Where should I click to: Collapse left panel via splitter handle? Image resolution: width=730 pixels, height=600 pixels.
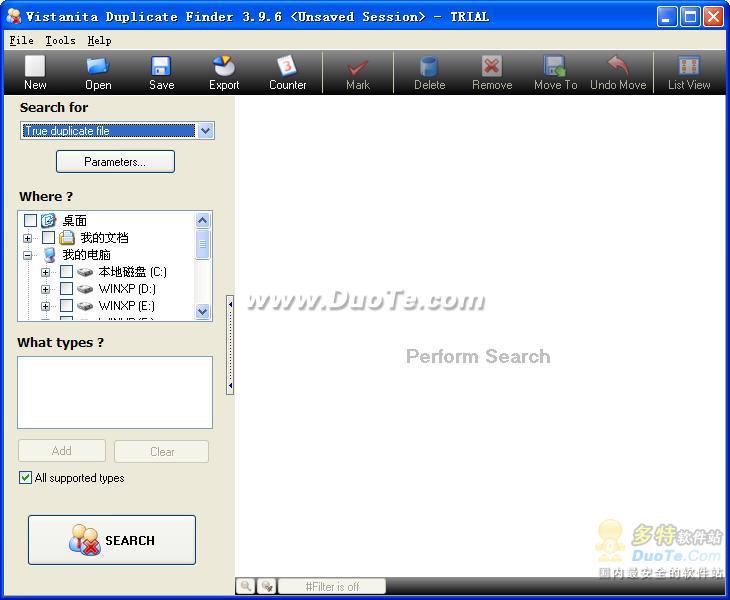pos(230,345)
